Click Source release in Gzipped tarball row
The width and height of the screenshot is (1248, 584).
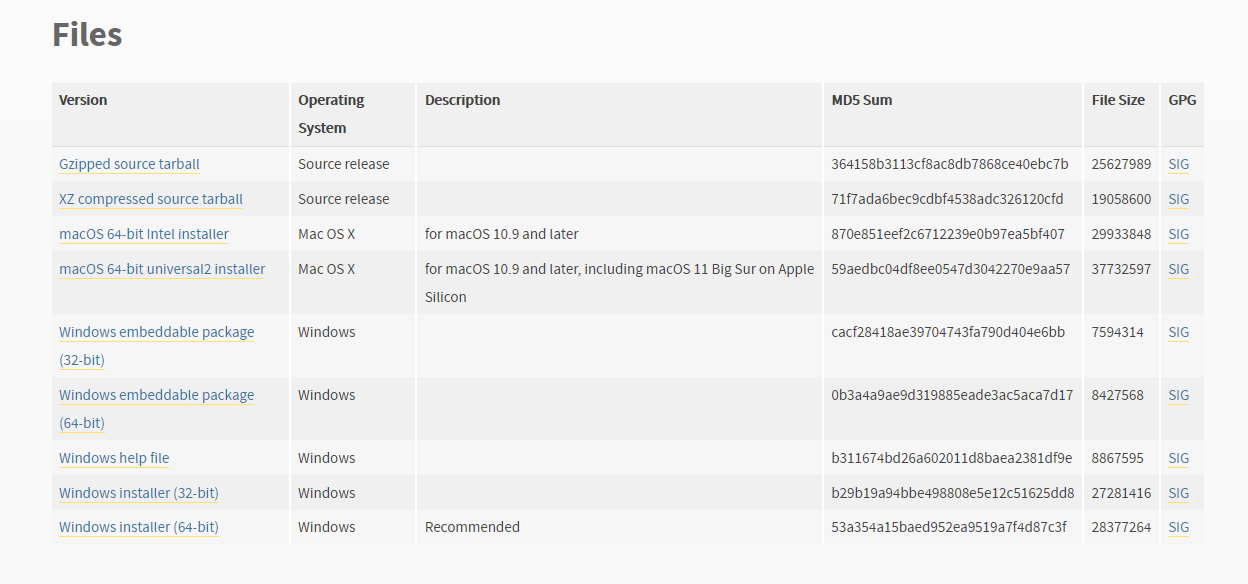coord(344,164)
